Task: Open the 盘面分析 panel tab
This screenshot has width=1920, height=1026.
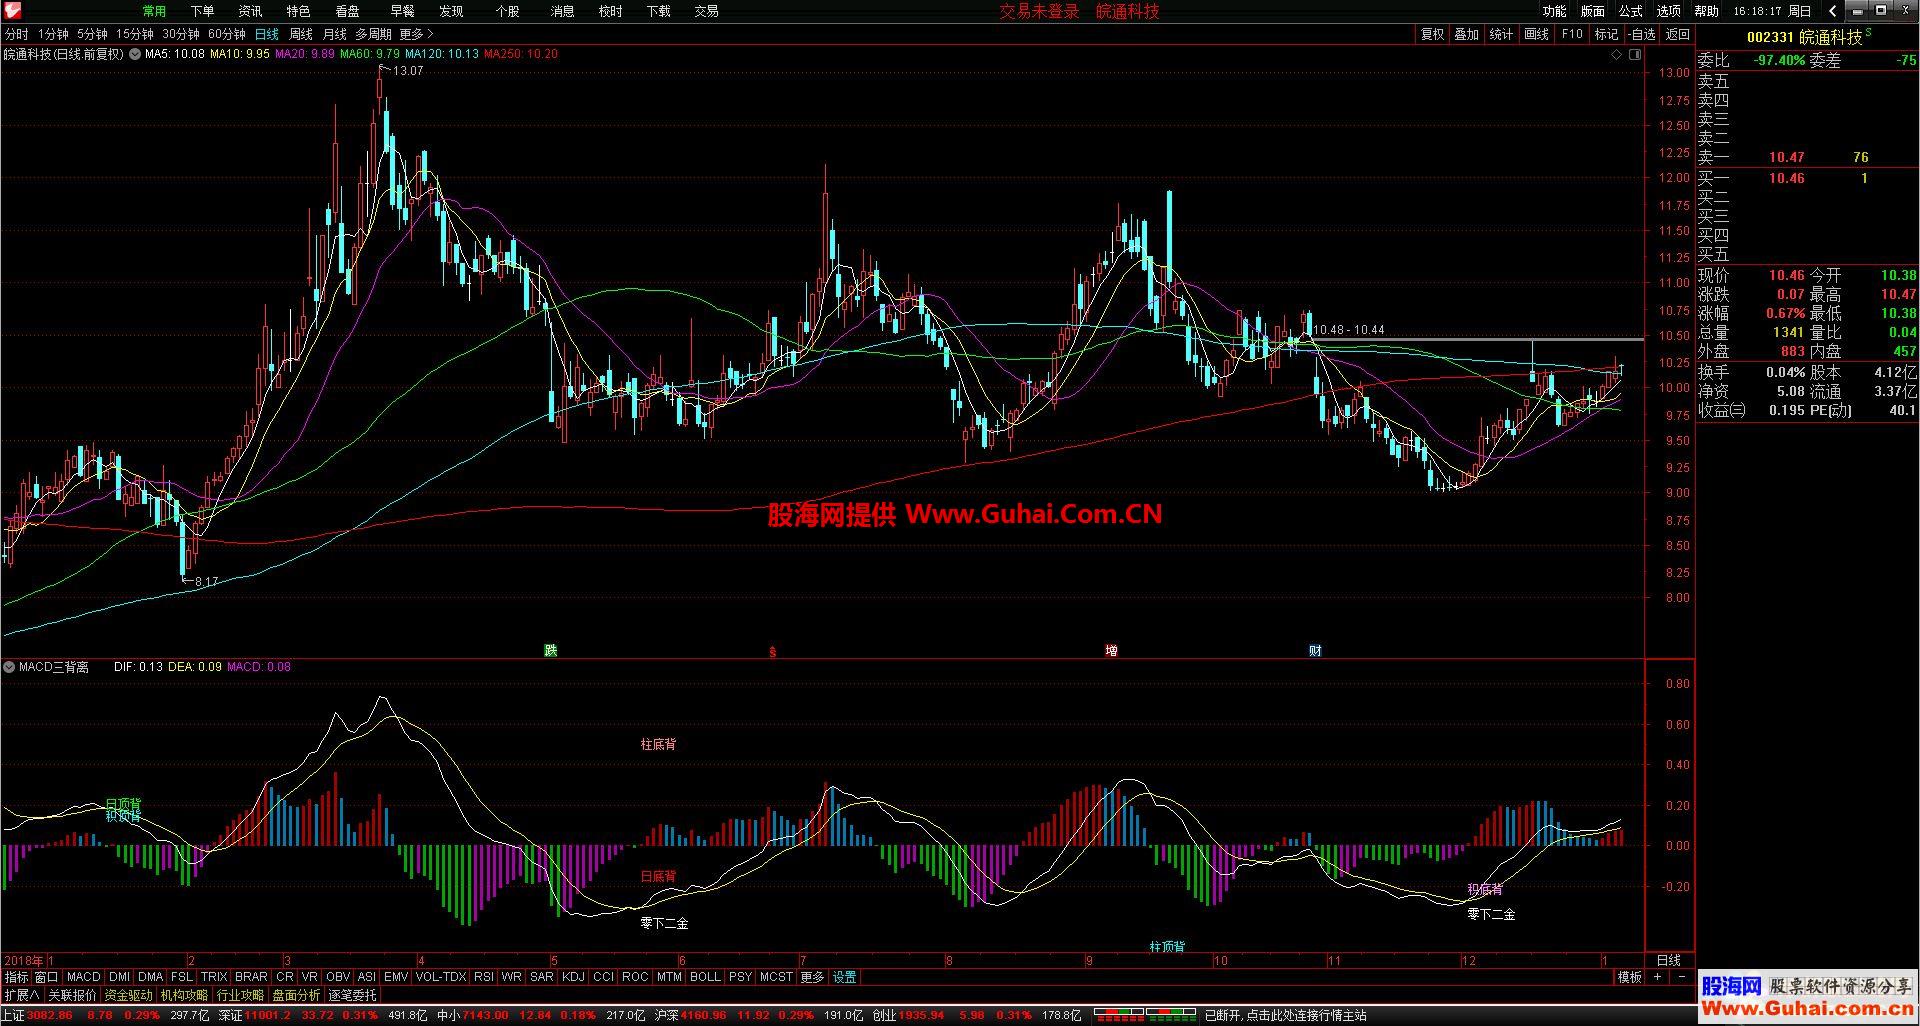Action: click(x=297, y=995)
